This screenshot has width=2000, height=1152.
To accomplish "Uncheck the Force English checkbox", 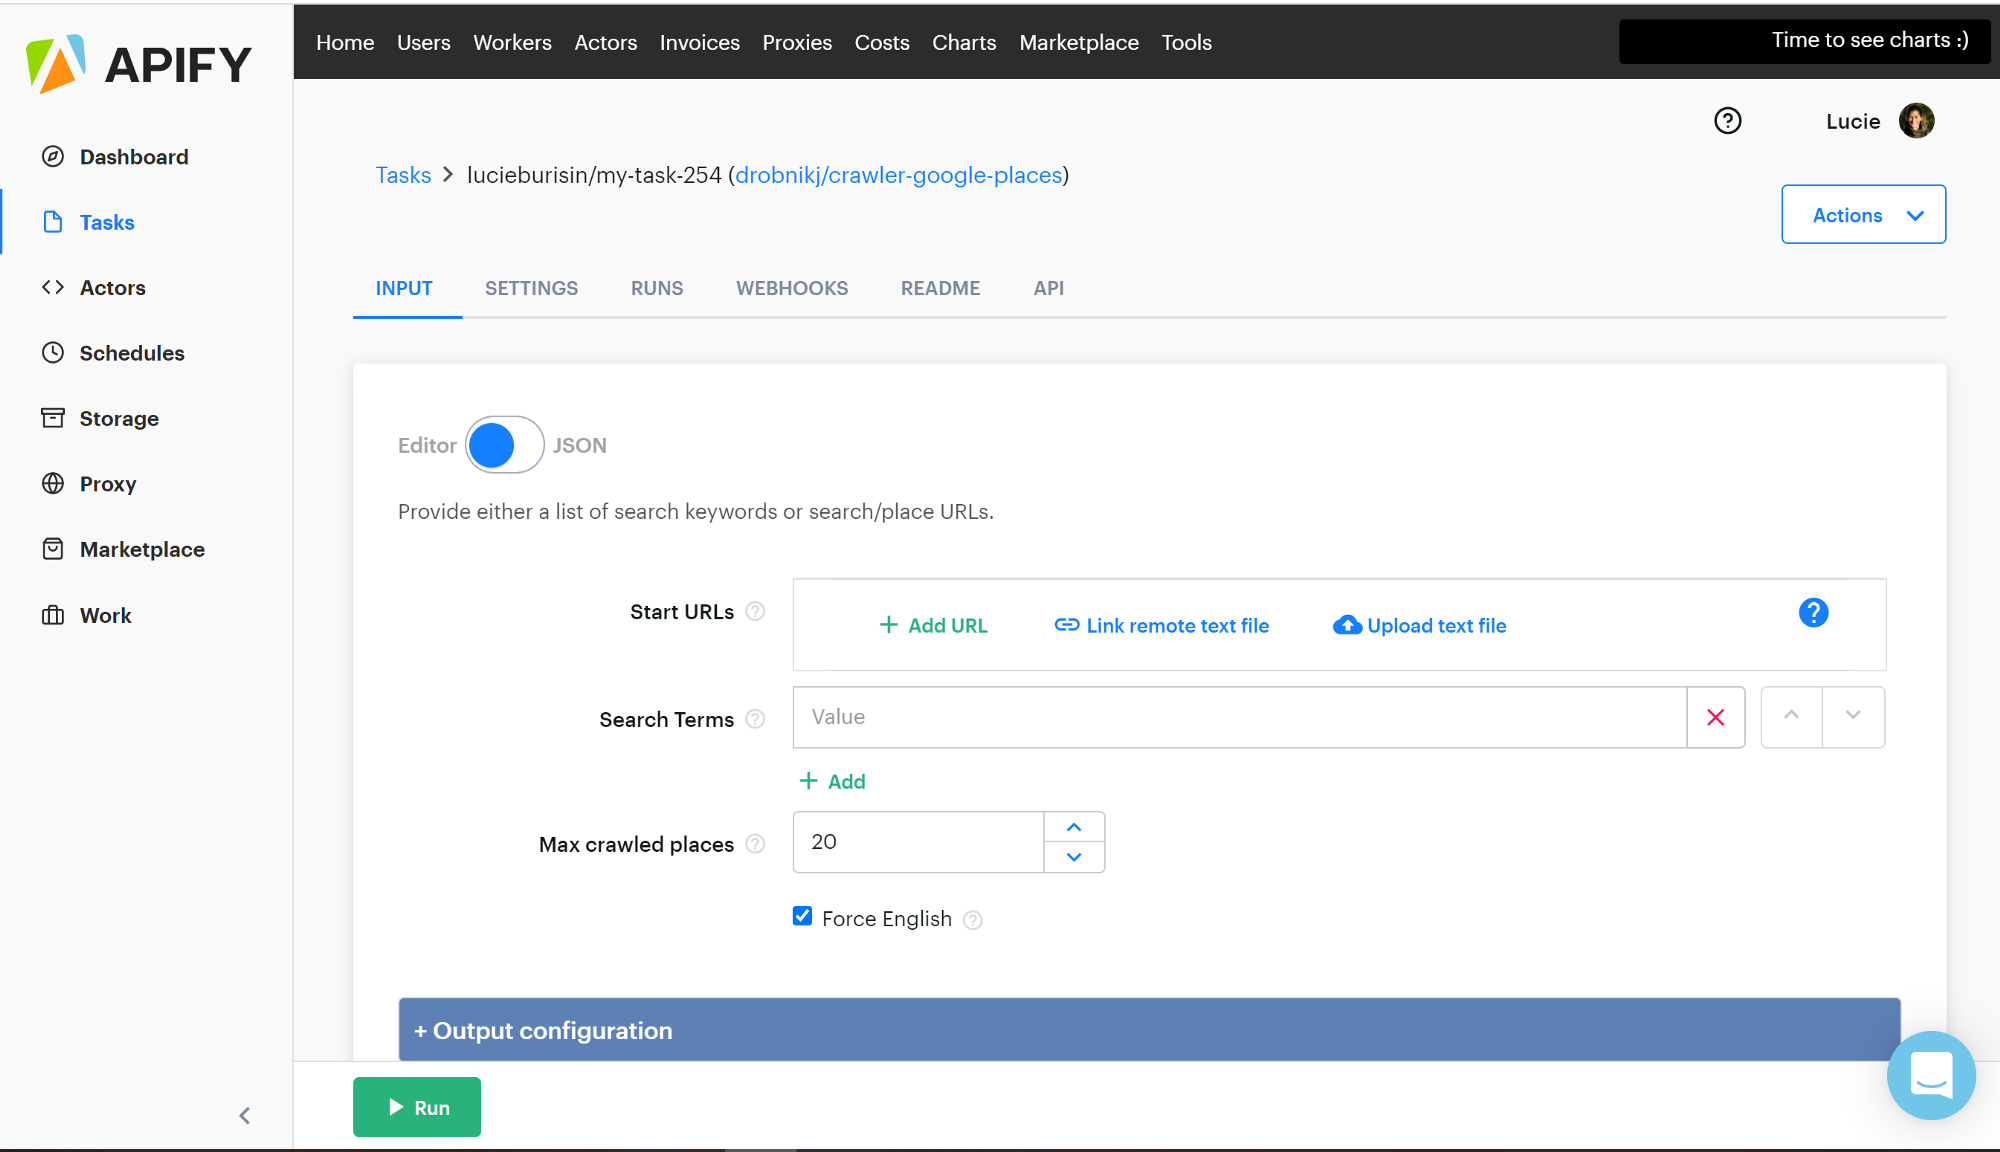I will coord(802,916).
